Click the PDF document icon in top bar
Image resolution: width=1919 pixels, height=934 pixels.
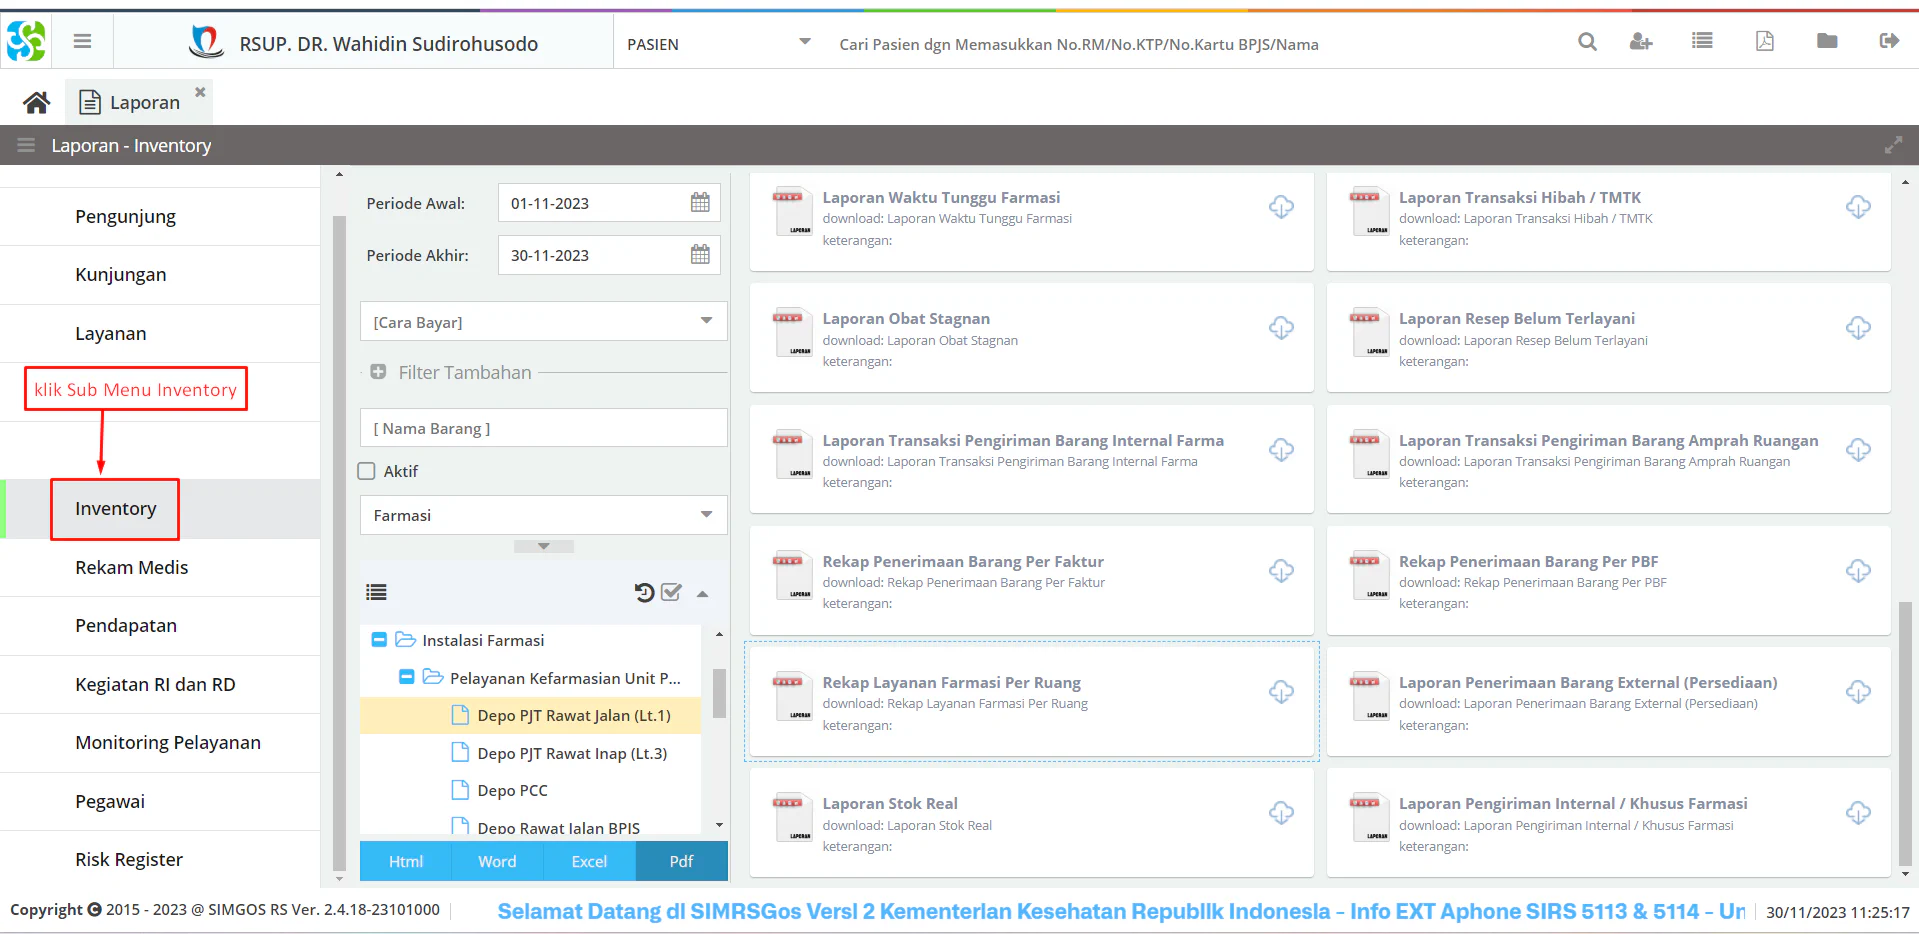(1765, 41)
